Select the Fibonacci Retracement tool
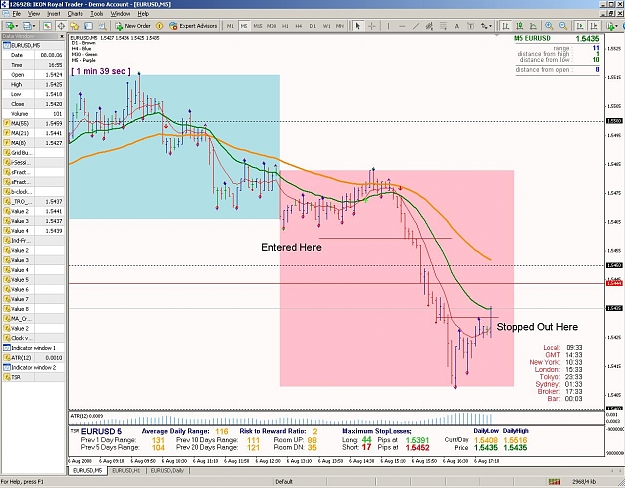 pos(443,26)
